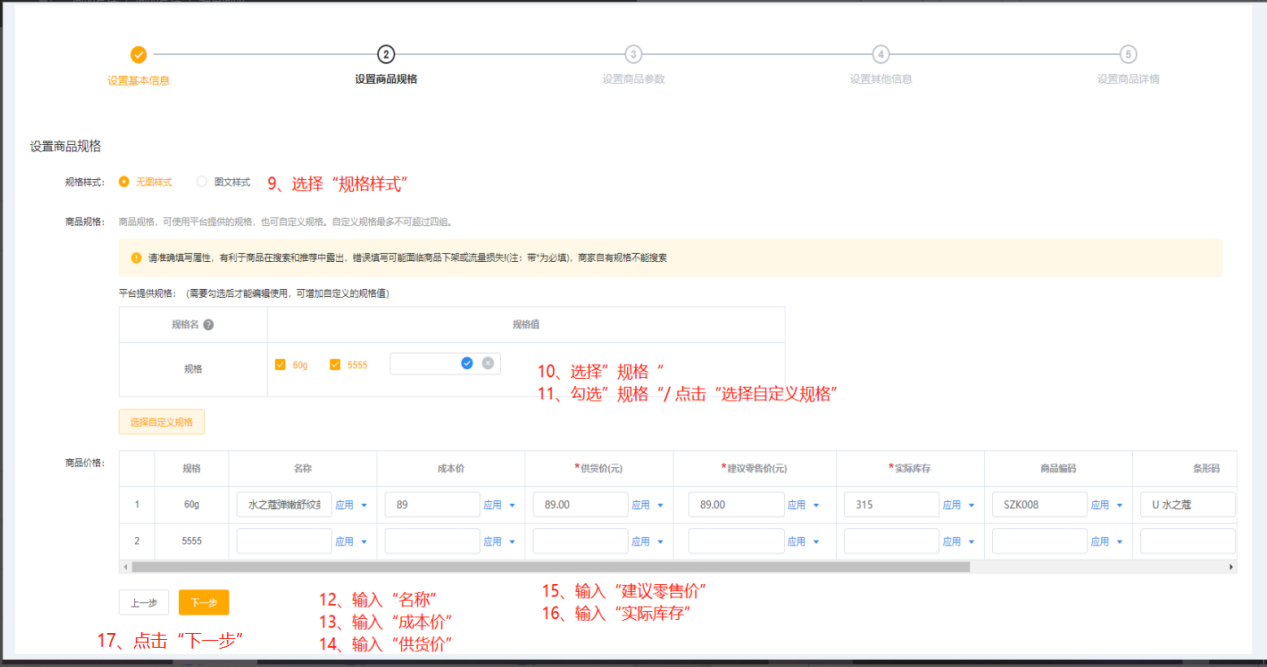Uncheck the 5555 spec checkbox
1267x667 pixels.
coord(335,365)
